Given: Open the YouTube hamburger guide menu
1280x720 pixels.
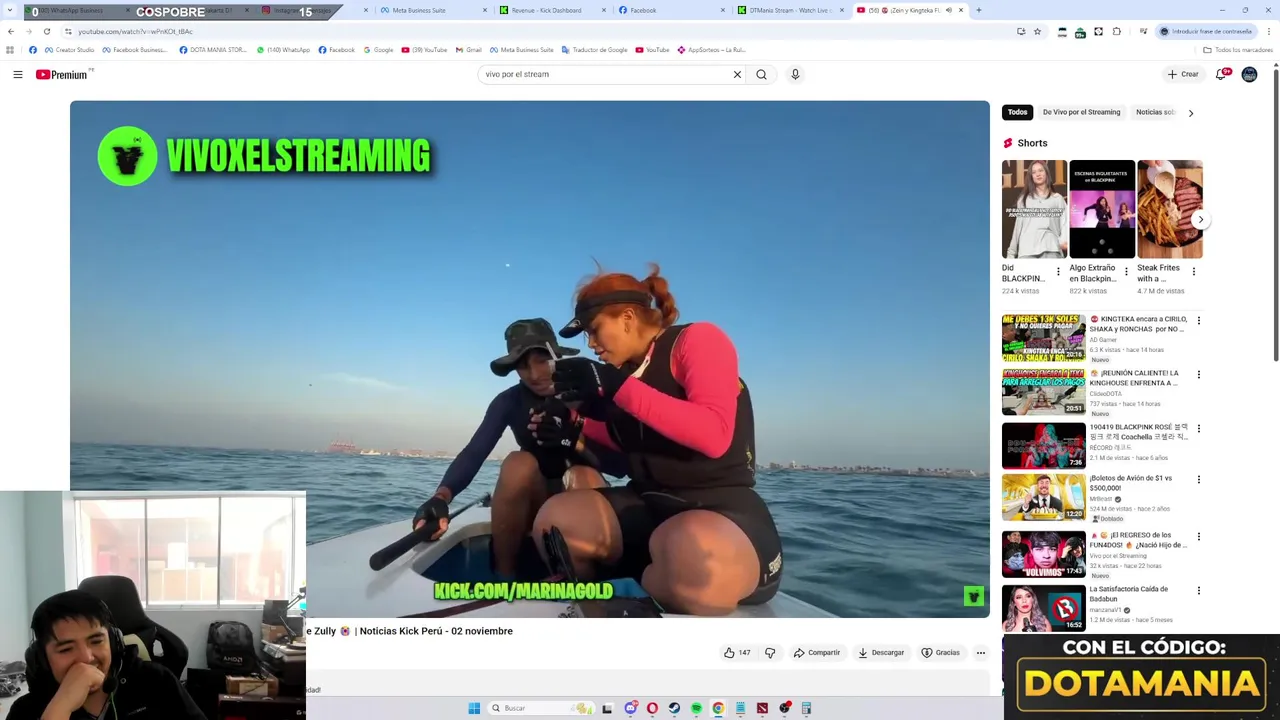Looking at the screenshot, I should (18, 74).
